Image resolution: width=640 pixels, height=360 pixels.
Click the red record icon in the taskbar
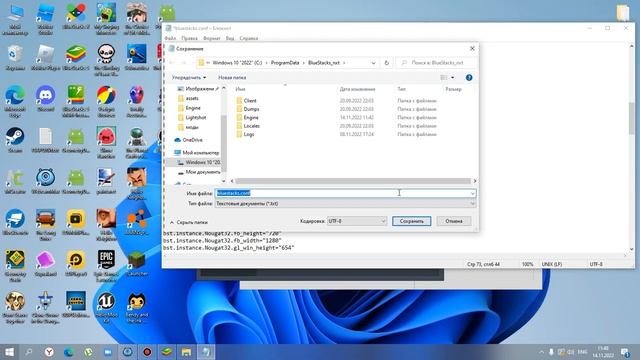147,352
